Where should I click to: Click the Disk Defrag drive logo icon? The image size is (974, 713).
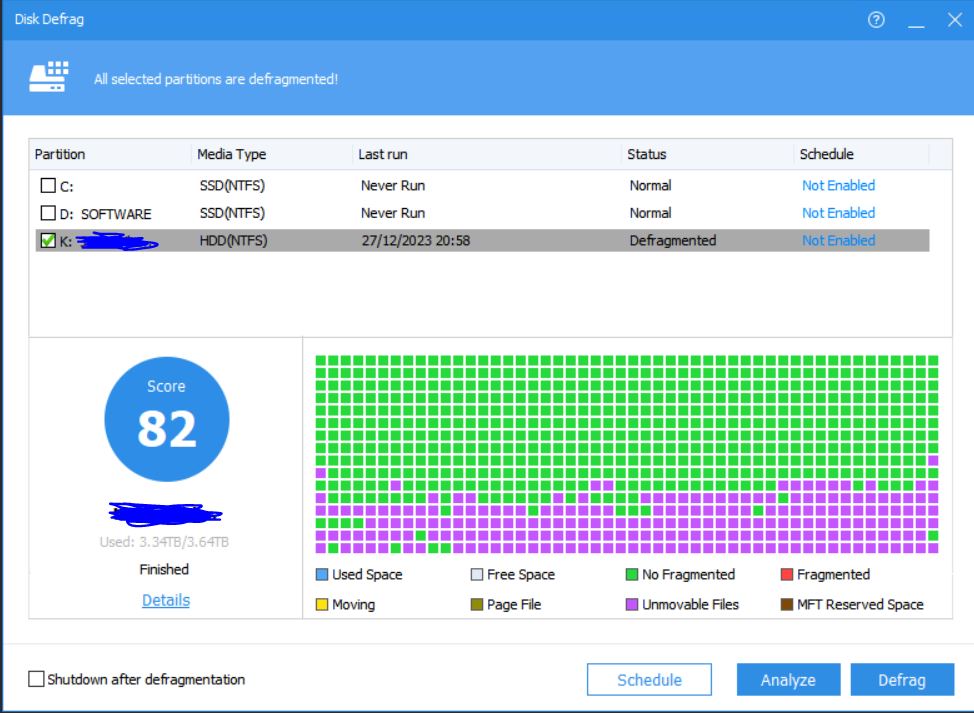(x=48, y=76)
